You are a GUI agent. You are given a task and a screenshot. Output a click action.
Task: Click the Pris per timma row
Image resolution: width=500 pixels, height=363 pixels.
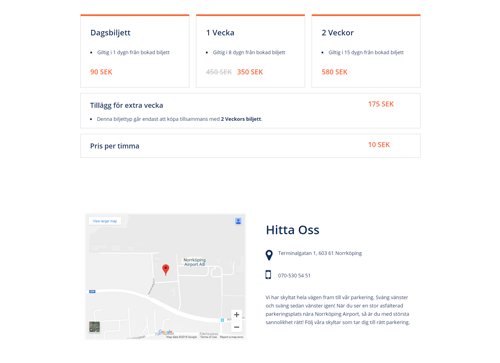pos(250,146)
